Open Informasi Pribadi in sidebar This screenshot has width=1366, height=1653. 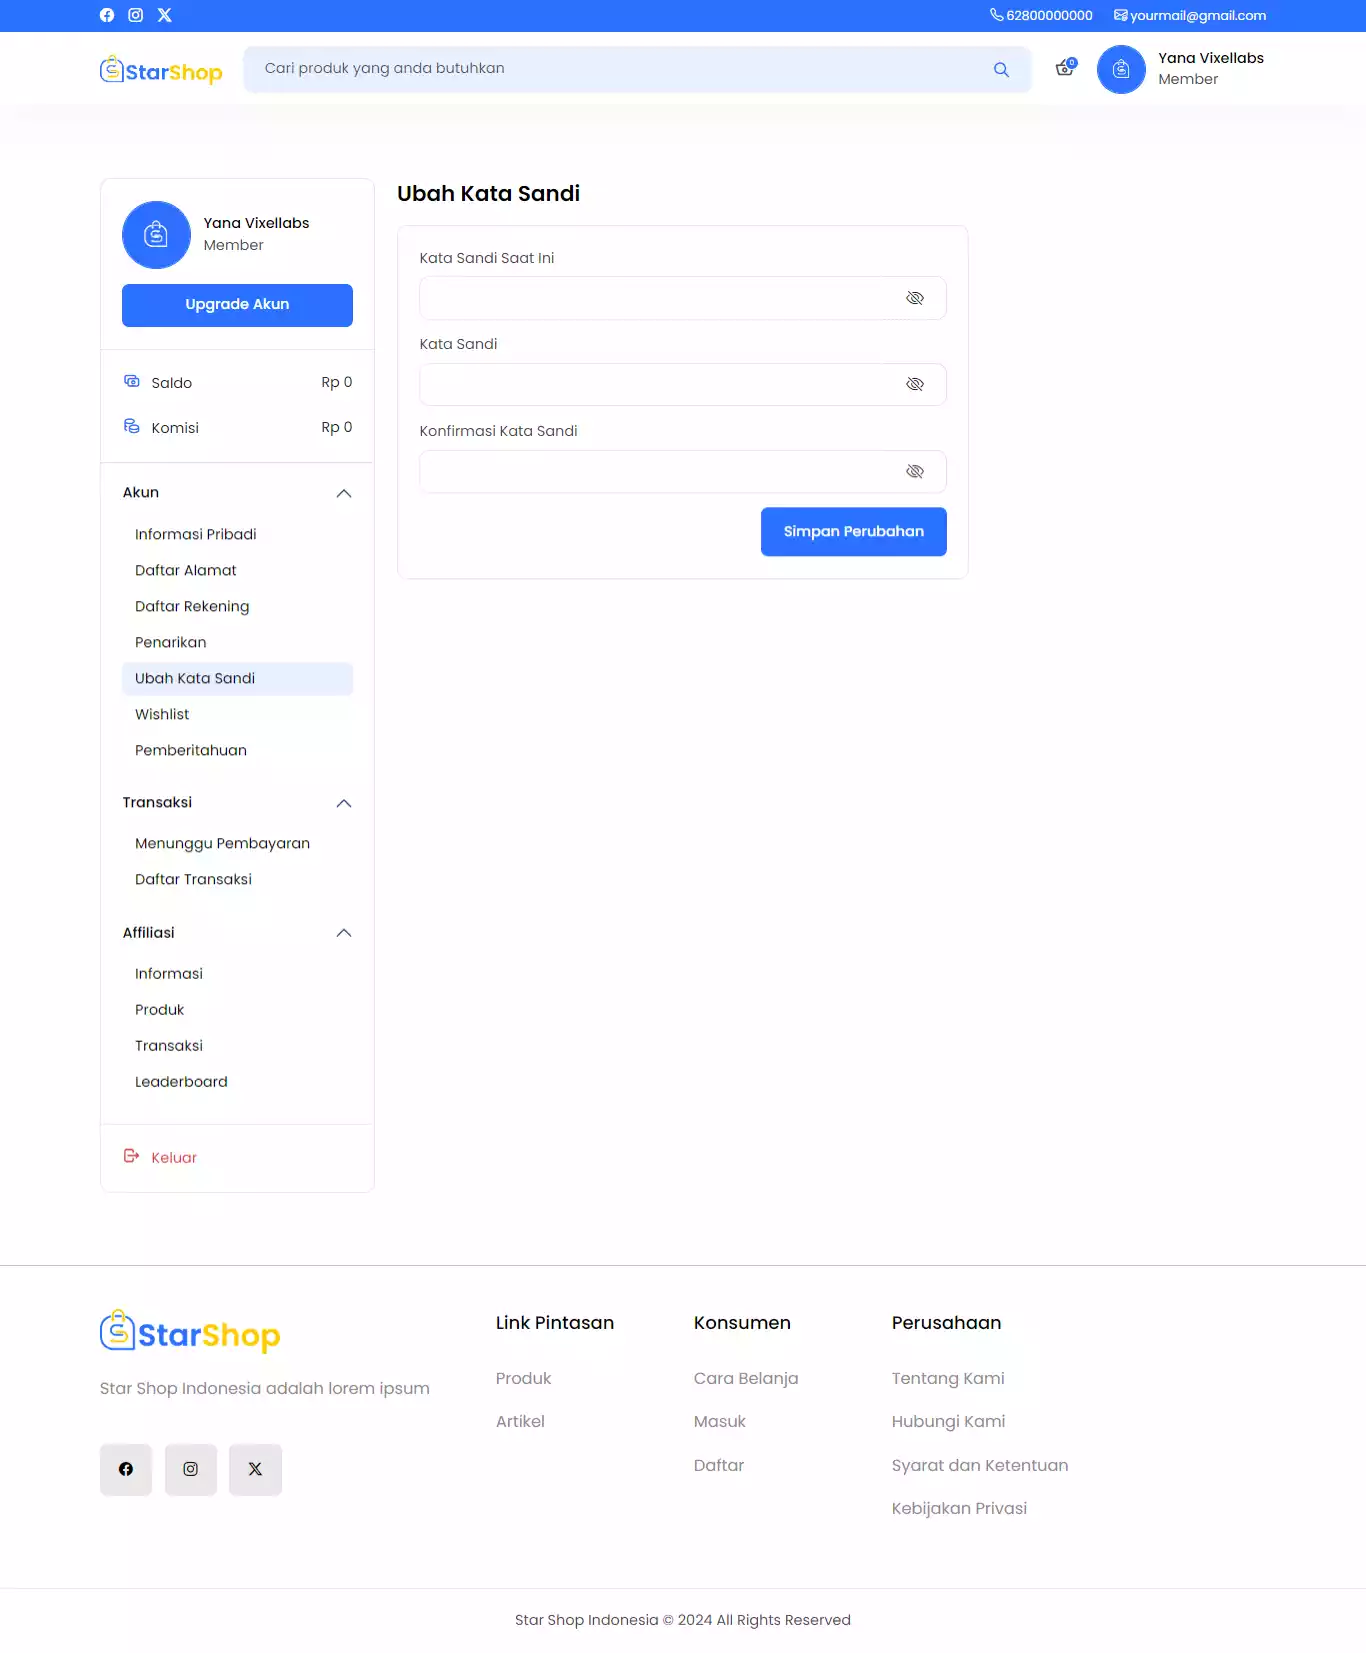coord(196,534)
